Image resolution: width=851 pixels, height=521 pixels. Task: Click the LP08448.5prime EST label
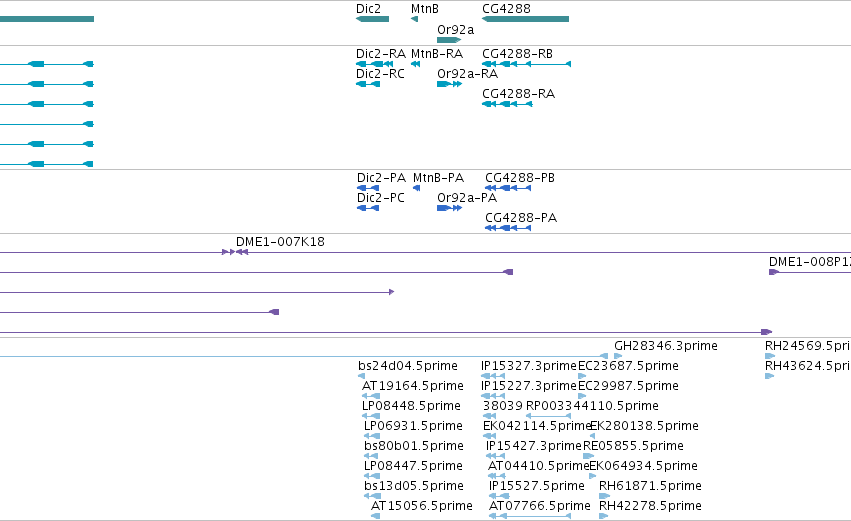pyautogui.click(x=411, y=406)
